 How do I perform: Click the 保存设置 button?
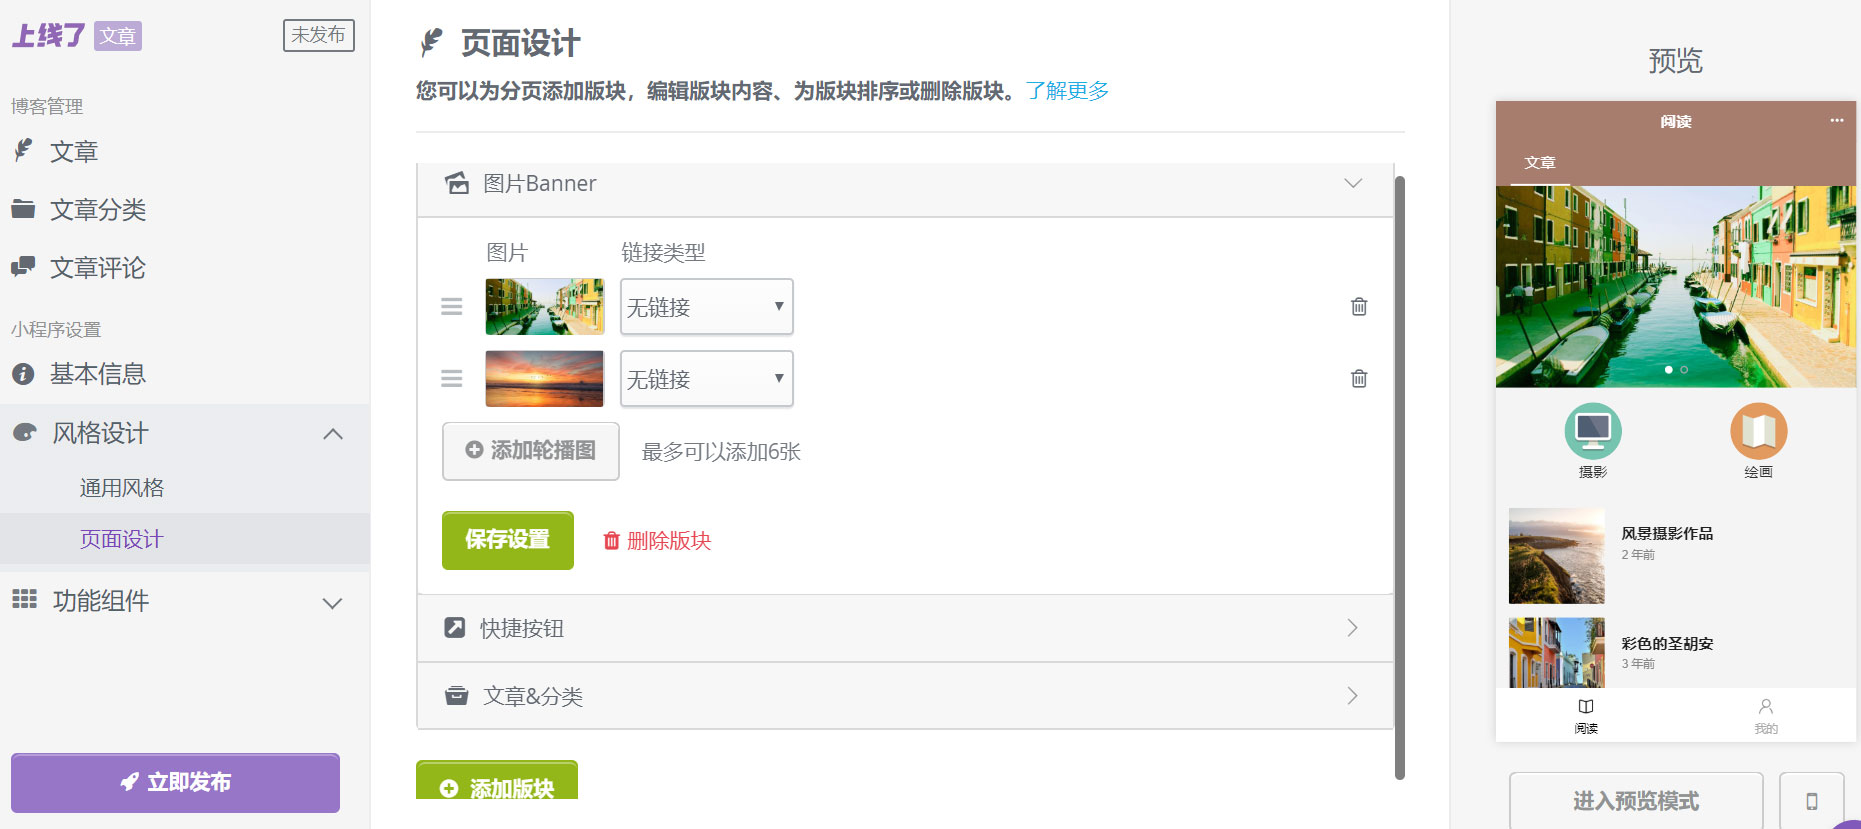(508, 540)
